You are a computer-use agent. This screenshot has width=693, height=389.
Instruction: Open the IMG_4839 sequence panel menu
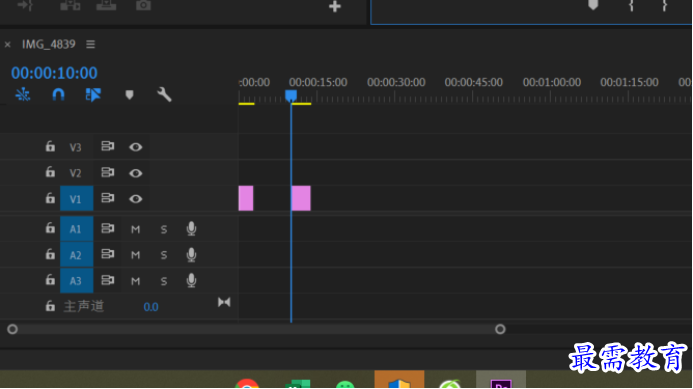[91, 44]
